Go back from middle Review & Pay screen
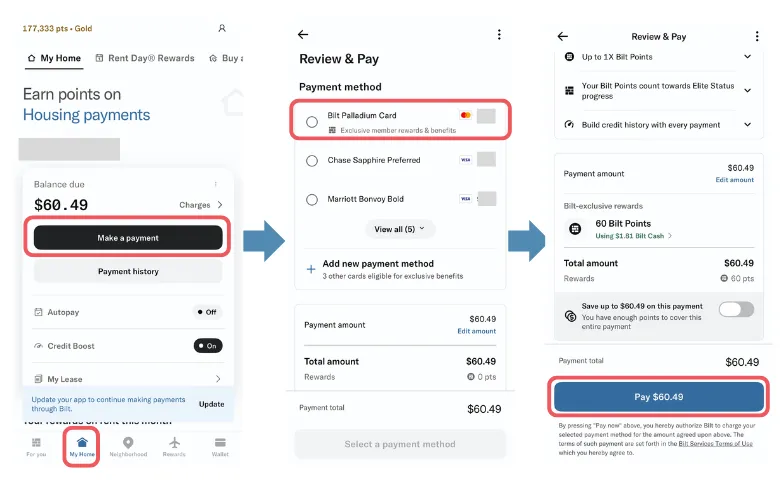The image size is (780, 482). pyautogui.click(x=304, y=35)
